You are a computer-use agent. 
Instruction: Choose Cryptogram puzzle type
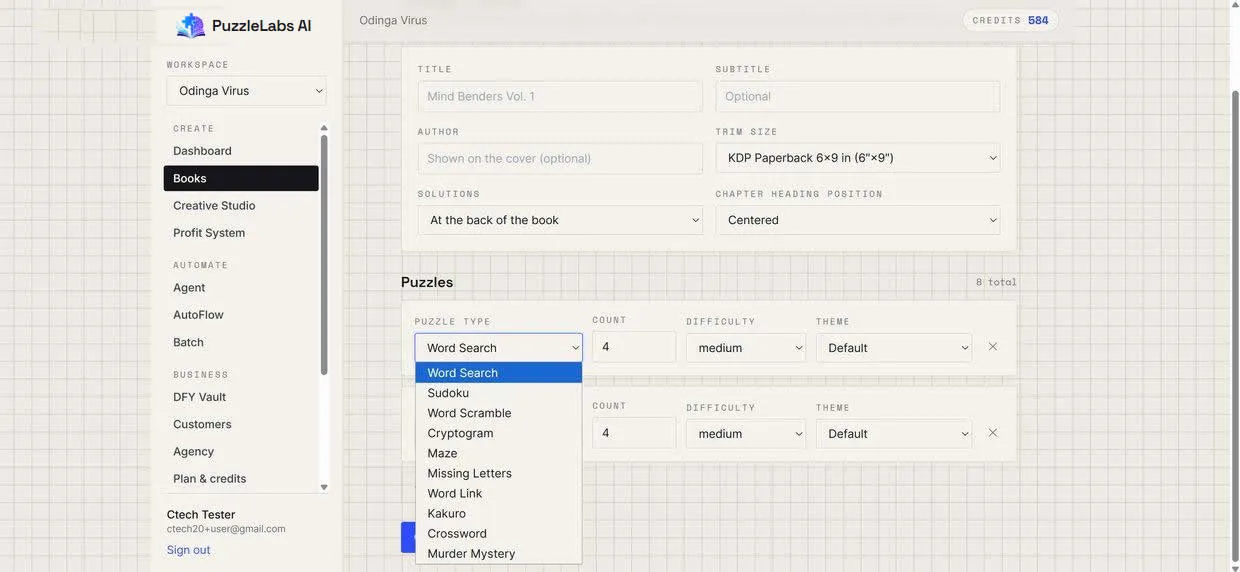tap(499, 433)
